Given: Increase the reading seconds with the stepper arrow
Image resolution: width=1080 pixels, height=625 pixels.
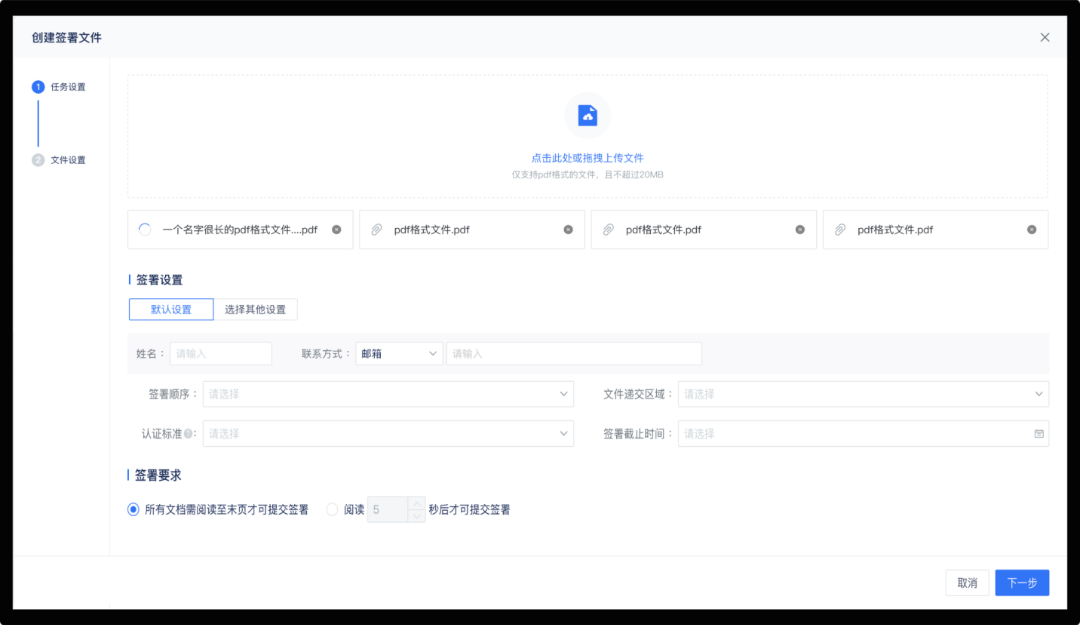Looking at the screenshot, I should (417, 504).
